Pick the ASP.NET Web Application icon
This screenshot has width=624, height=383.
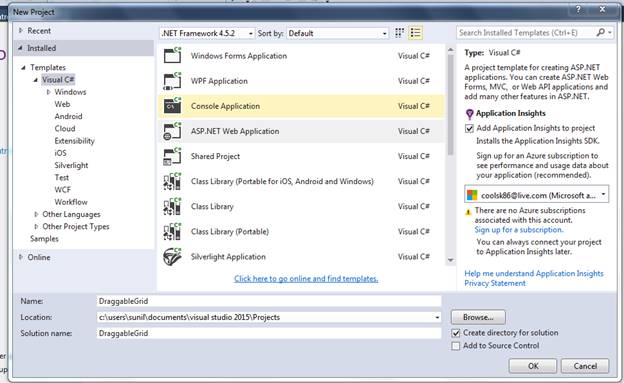pyautogui.click(x=172, y=131)
